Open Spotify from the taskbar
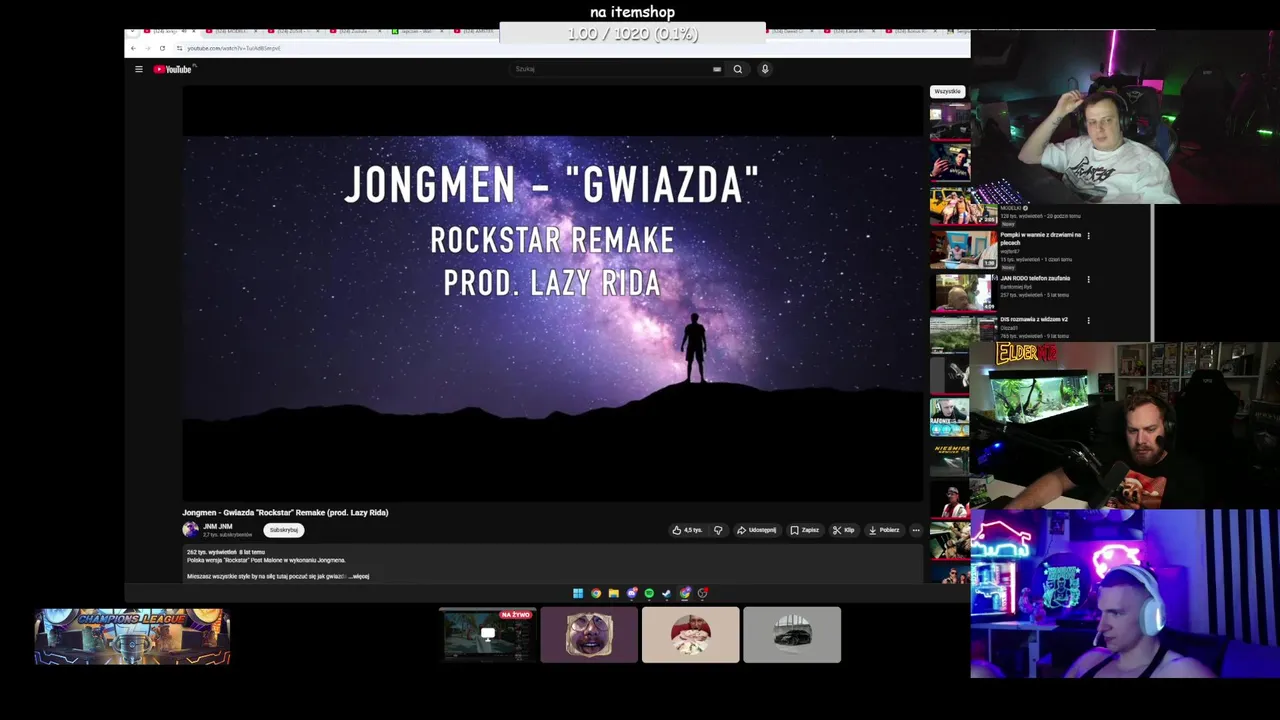This screenshot has height=720, width=1280. [x=649, y=593]
